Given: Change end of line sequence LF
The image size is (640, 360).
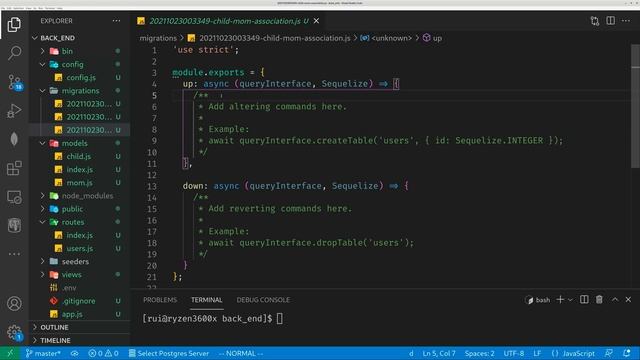Looking at the screenshot, I should pyautogui.click(x=537, y=353).
